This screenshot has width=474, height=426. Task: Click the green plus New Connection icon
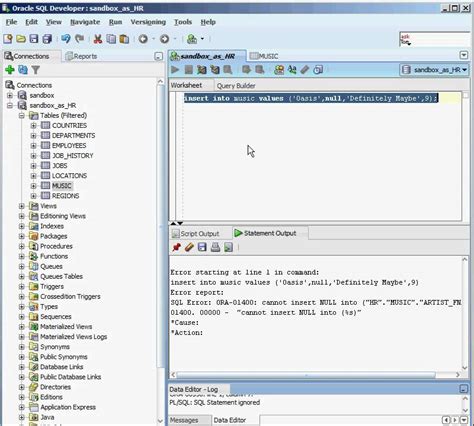[10, 70]
